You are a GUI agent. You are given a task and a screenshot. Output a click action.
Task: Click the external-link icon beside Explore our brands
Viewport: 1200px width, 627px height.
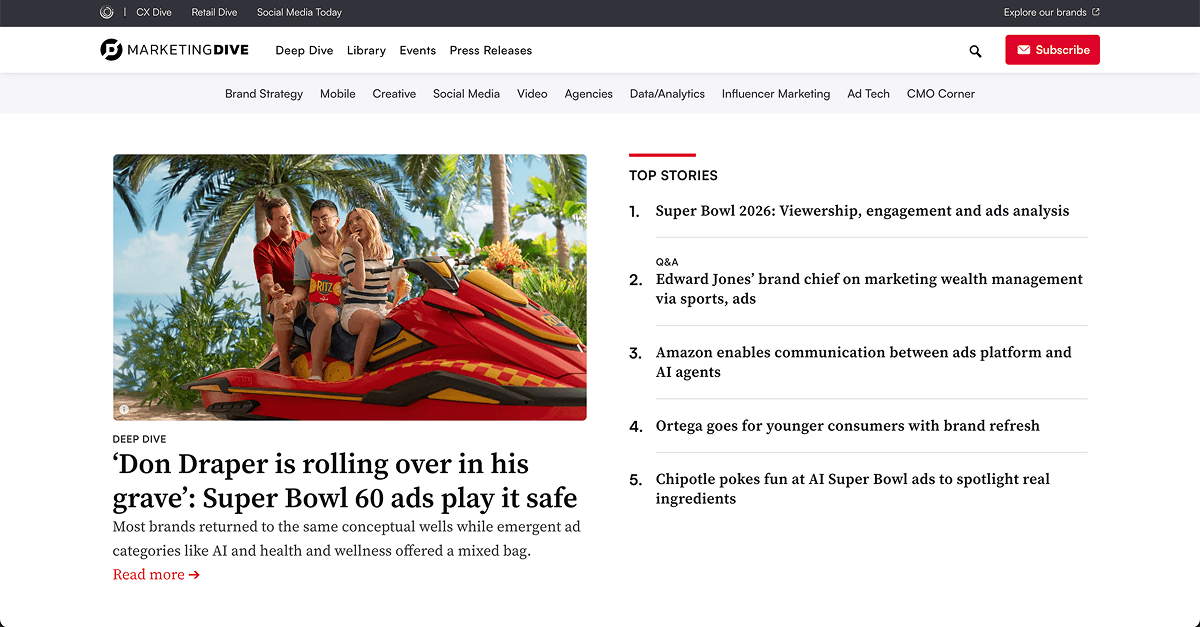pos(1095,13)
